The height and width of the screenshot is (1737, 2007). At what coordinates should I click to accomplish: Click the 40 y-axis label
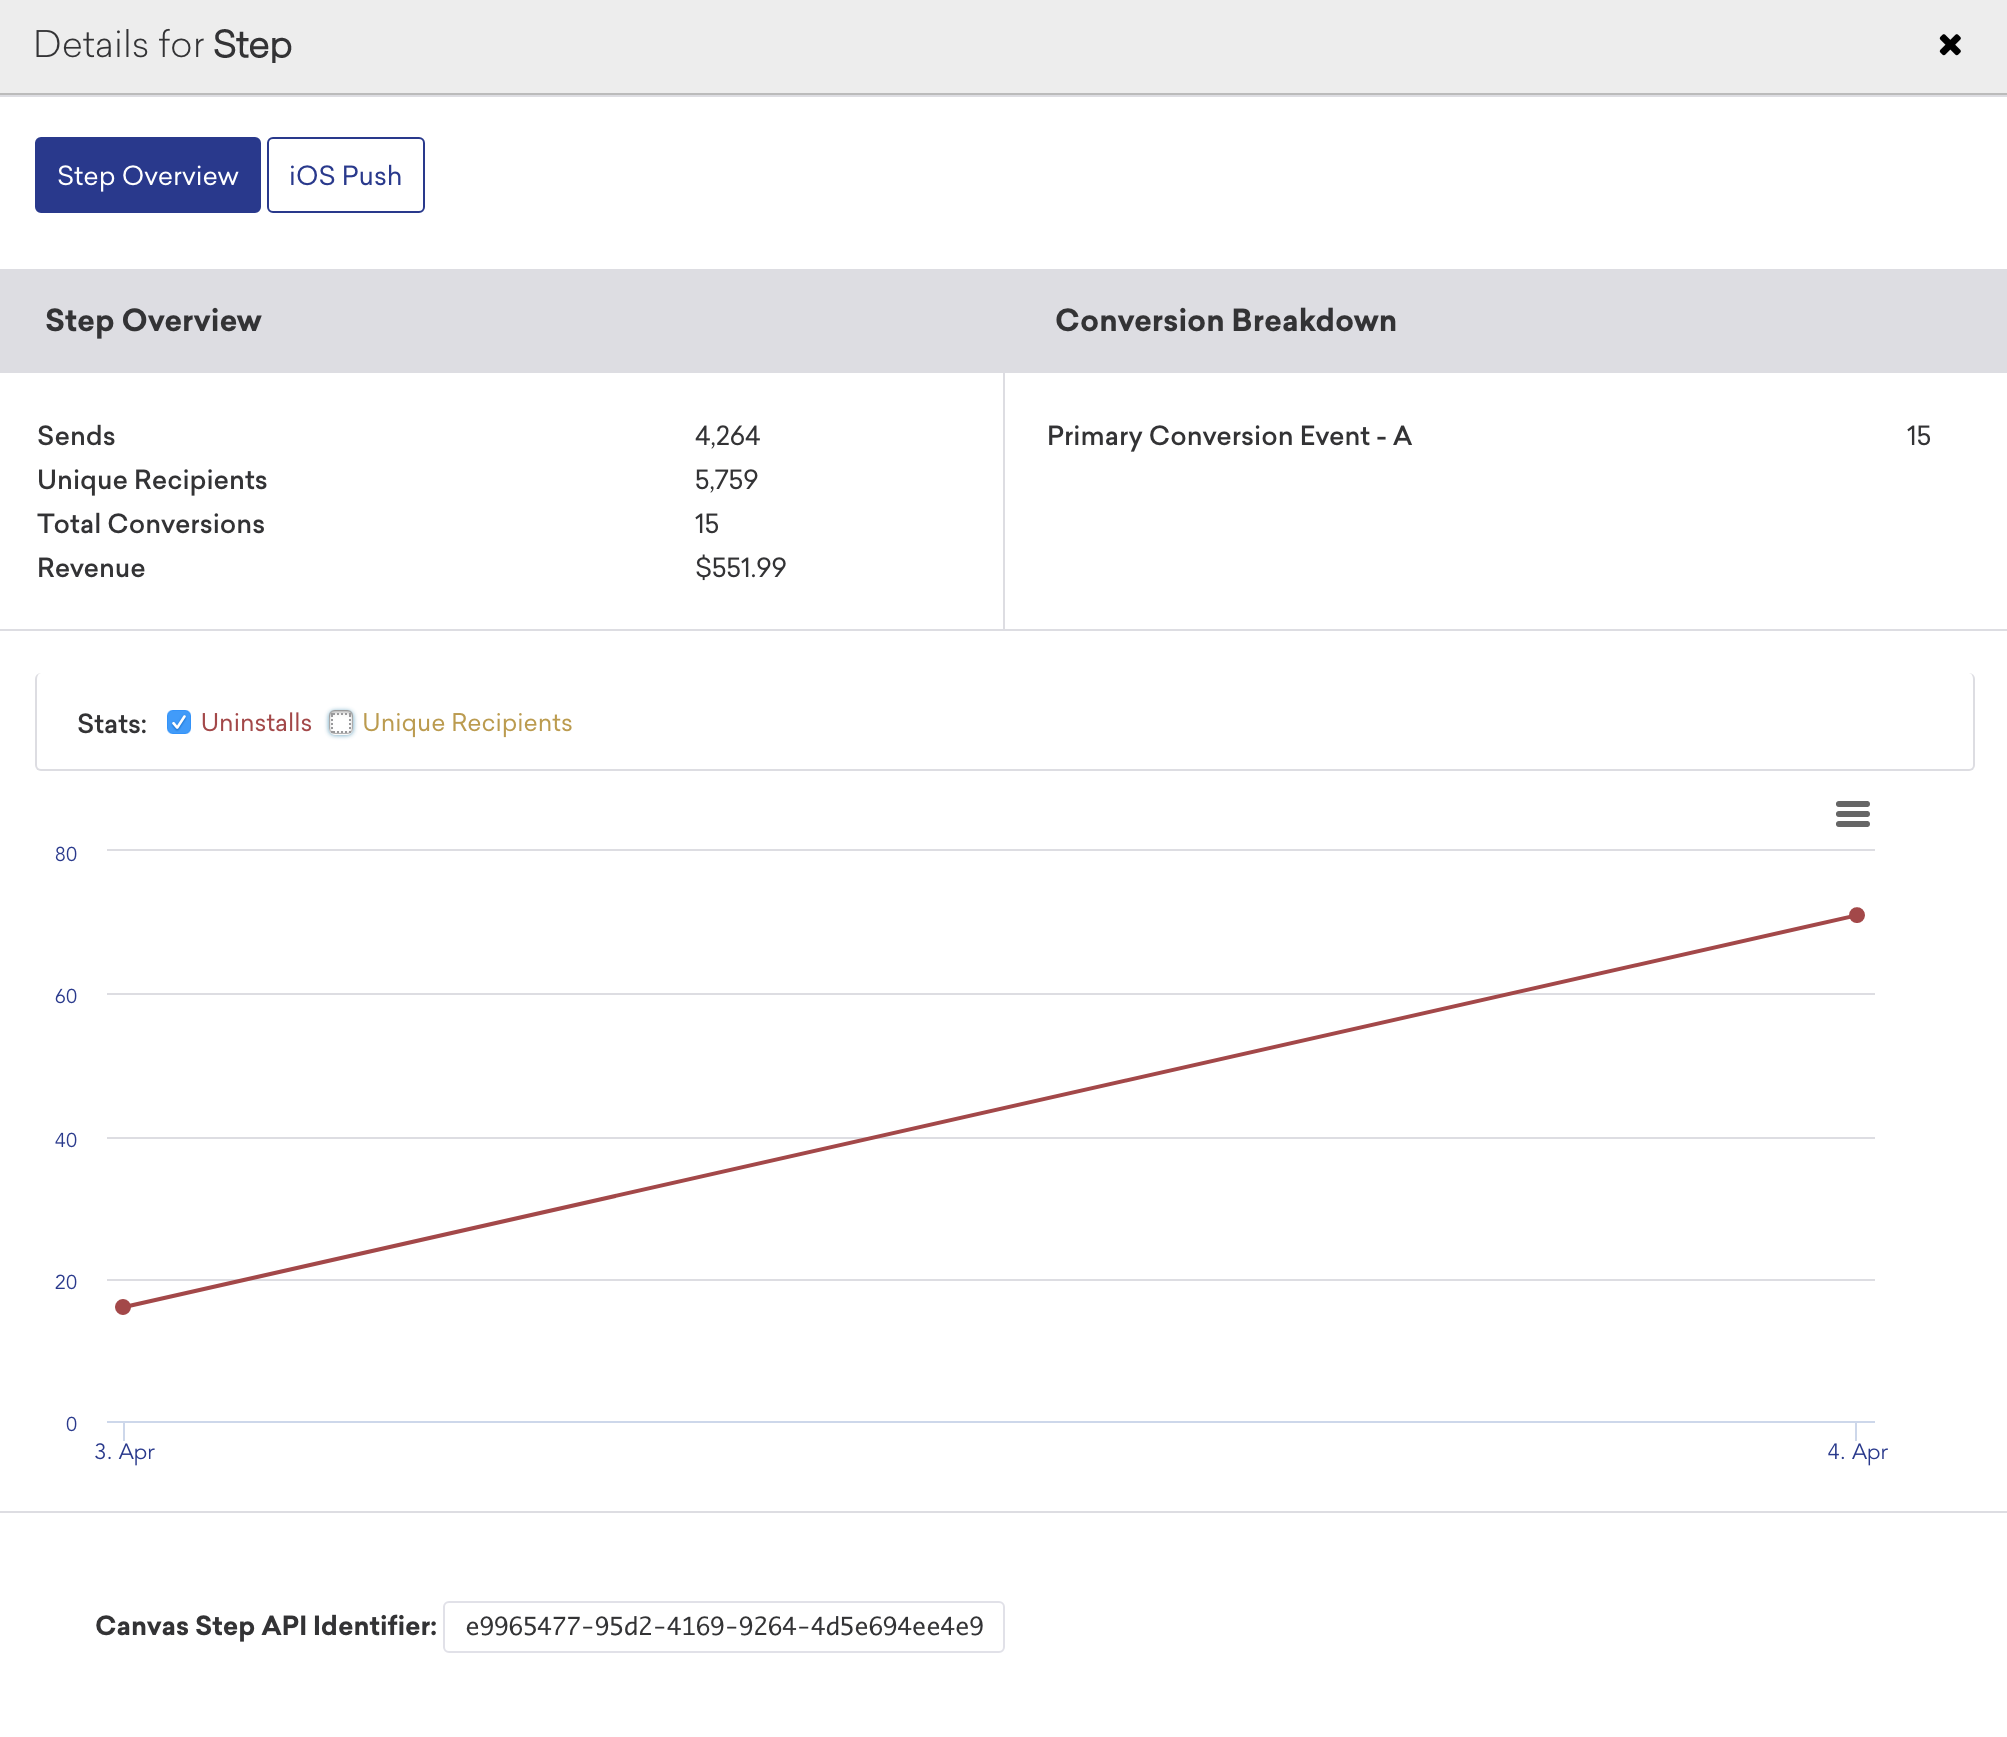tap(66, 1140)
